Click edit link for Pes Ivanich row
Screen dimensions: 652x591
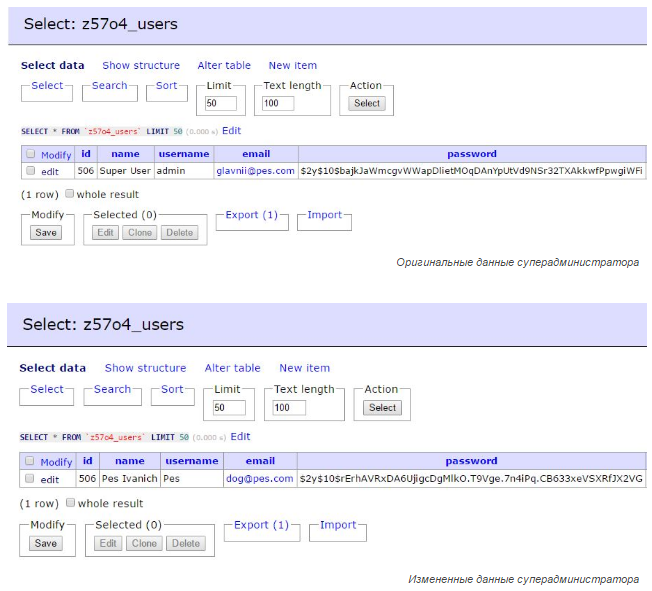click(50, 480)
